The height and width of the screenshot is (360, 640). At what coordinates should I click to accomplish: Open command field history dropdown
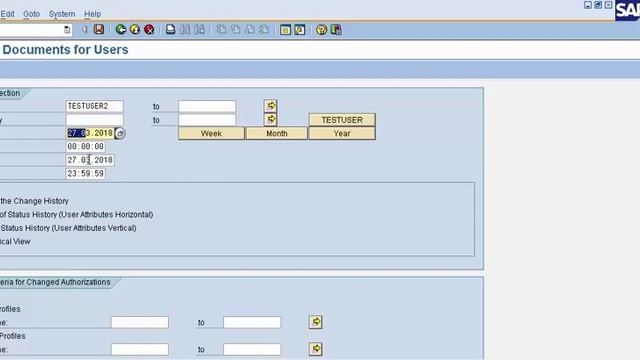[x=67, y=30]
